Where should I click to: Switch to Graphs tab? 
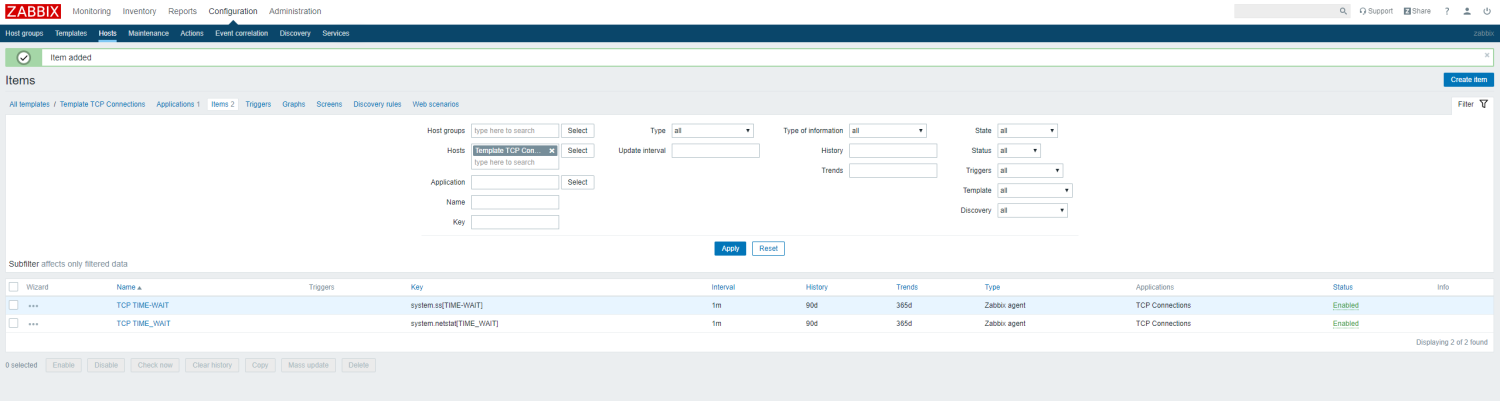294,104
